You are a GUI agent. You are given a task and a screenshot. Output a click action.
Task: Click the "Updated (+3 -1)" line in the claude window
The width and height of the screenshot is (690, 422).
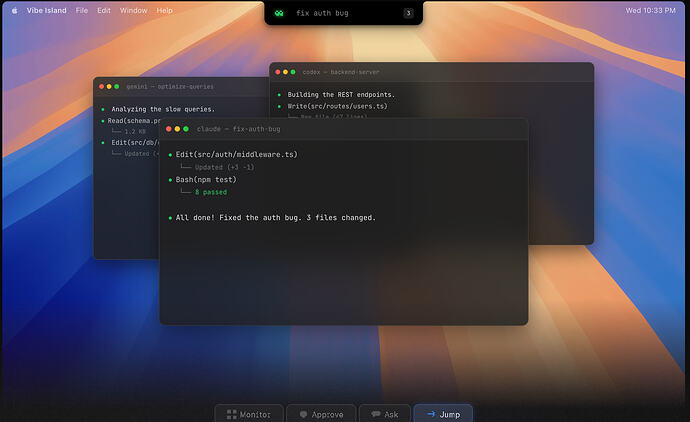coord(224,167)
